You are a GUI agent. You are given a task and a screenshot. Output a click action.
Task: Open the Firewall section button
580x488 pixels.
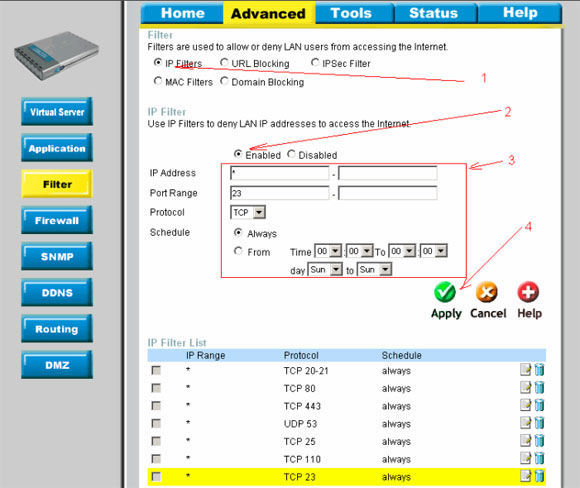tap(57, 221)
